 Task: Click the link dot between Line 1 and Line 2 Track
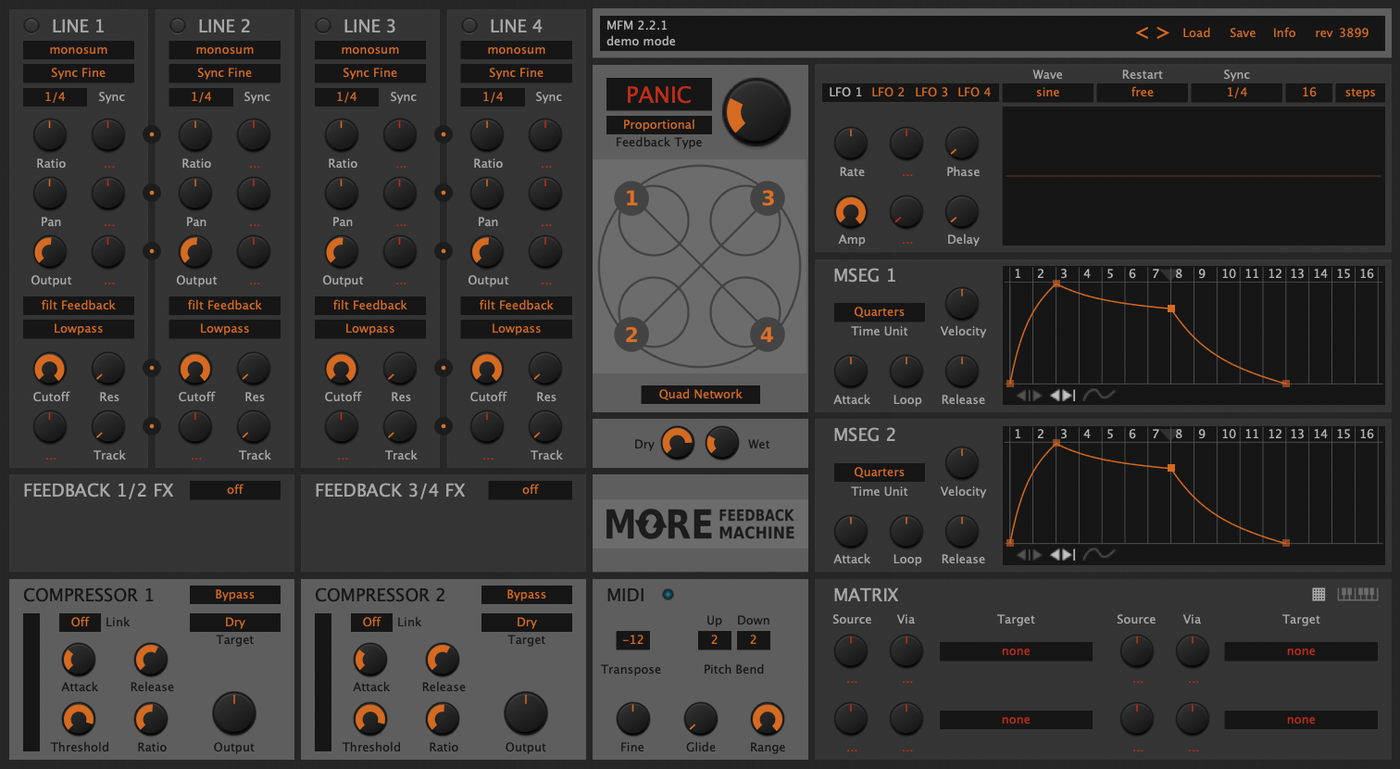click(x=152, y=426)
